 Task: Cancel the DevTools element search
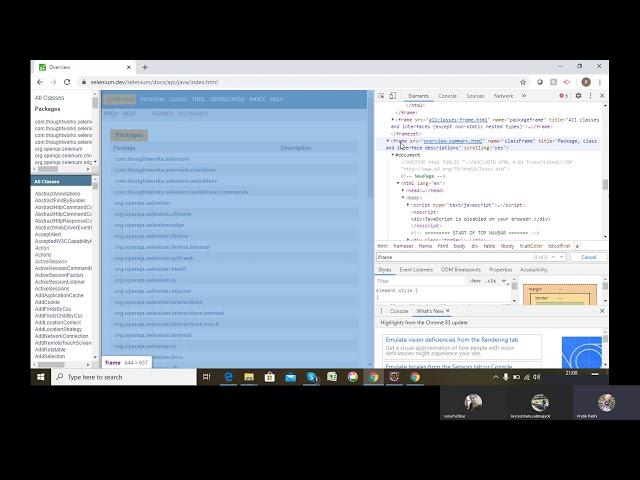click(588, 257)
